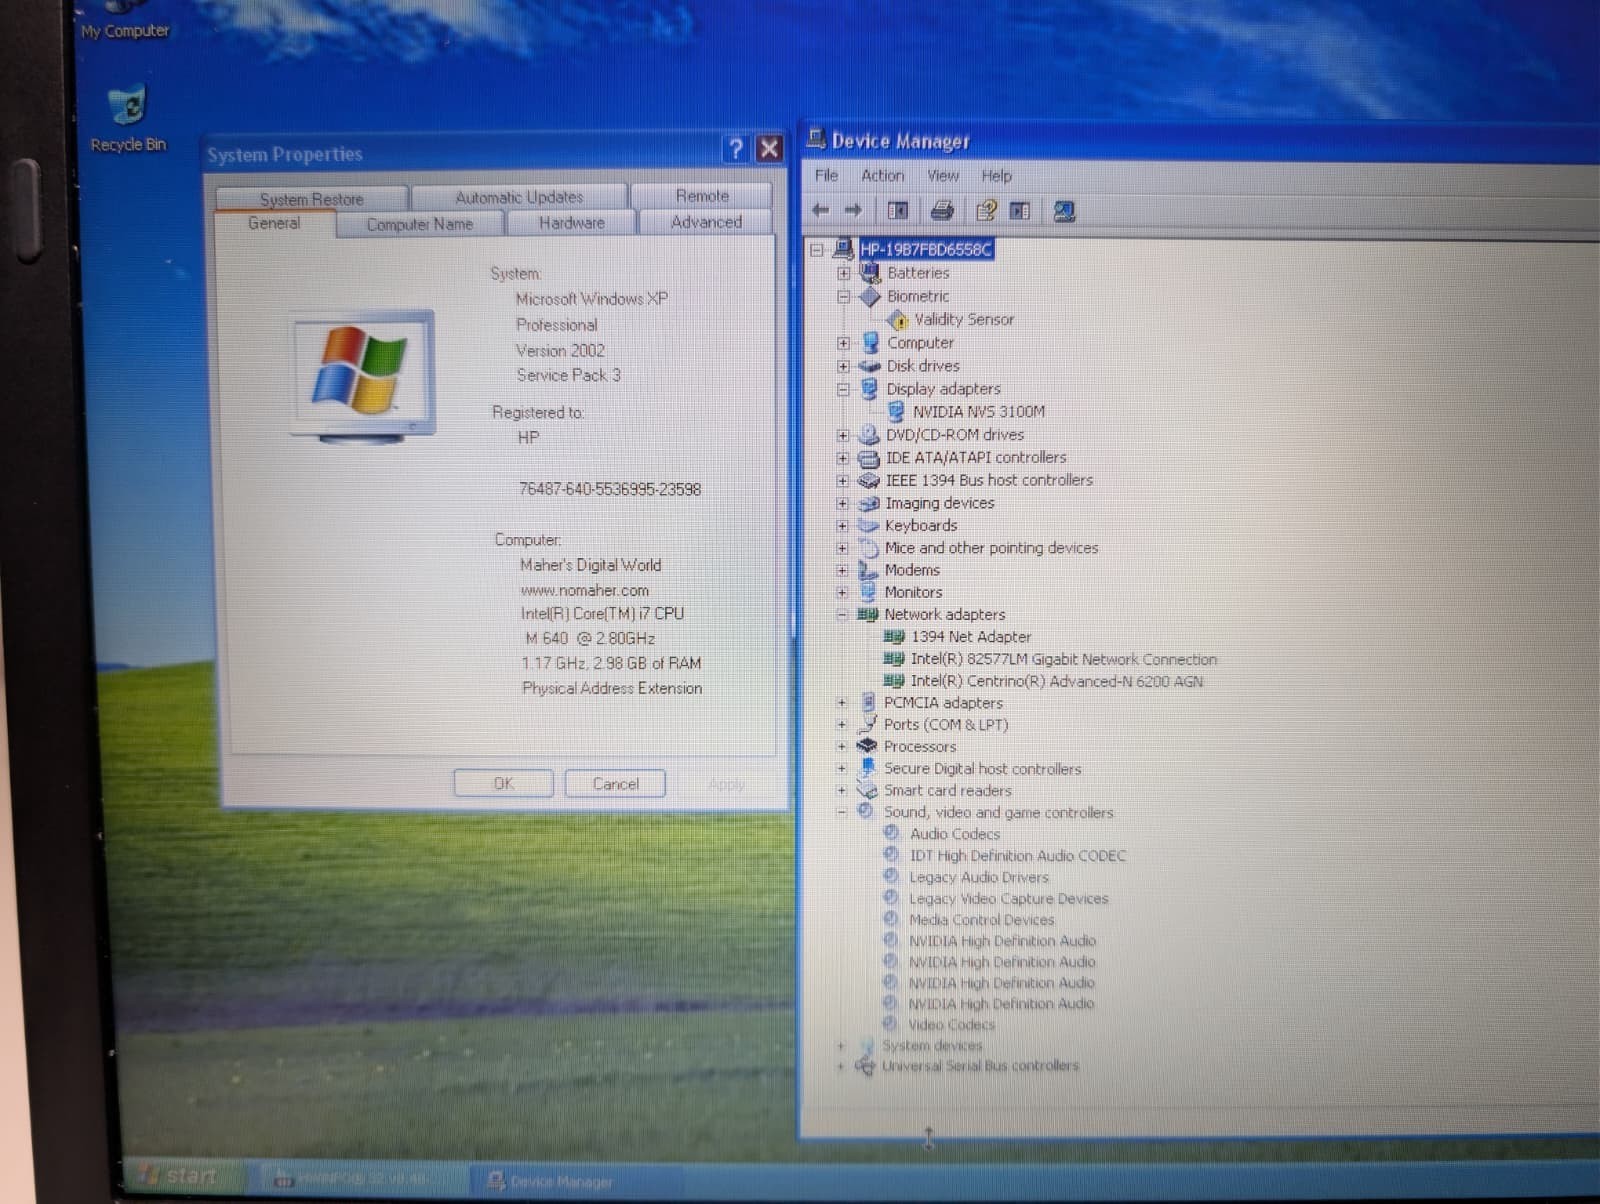This screenshot has width=1600, height=1204.
Task: Expand the Computer category
Action: pos(844,343)
